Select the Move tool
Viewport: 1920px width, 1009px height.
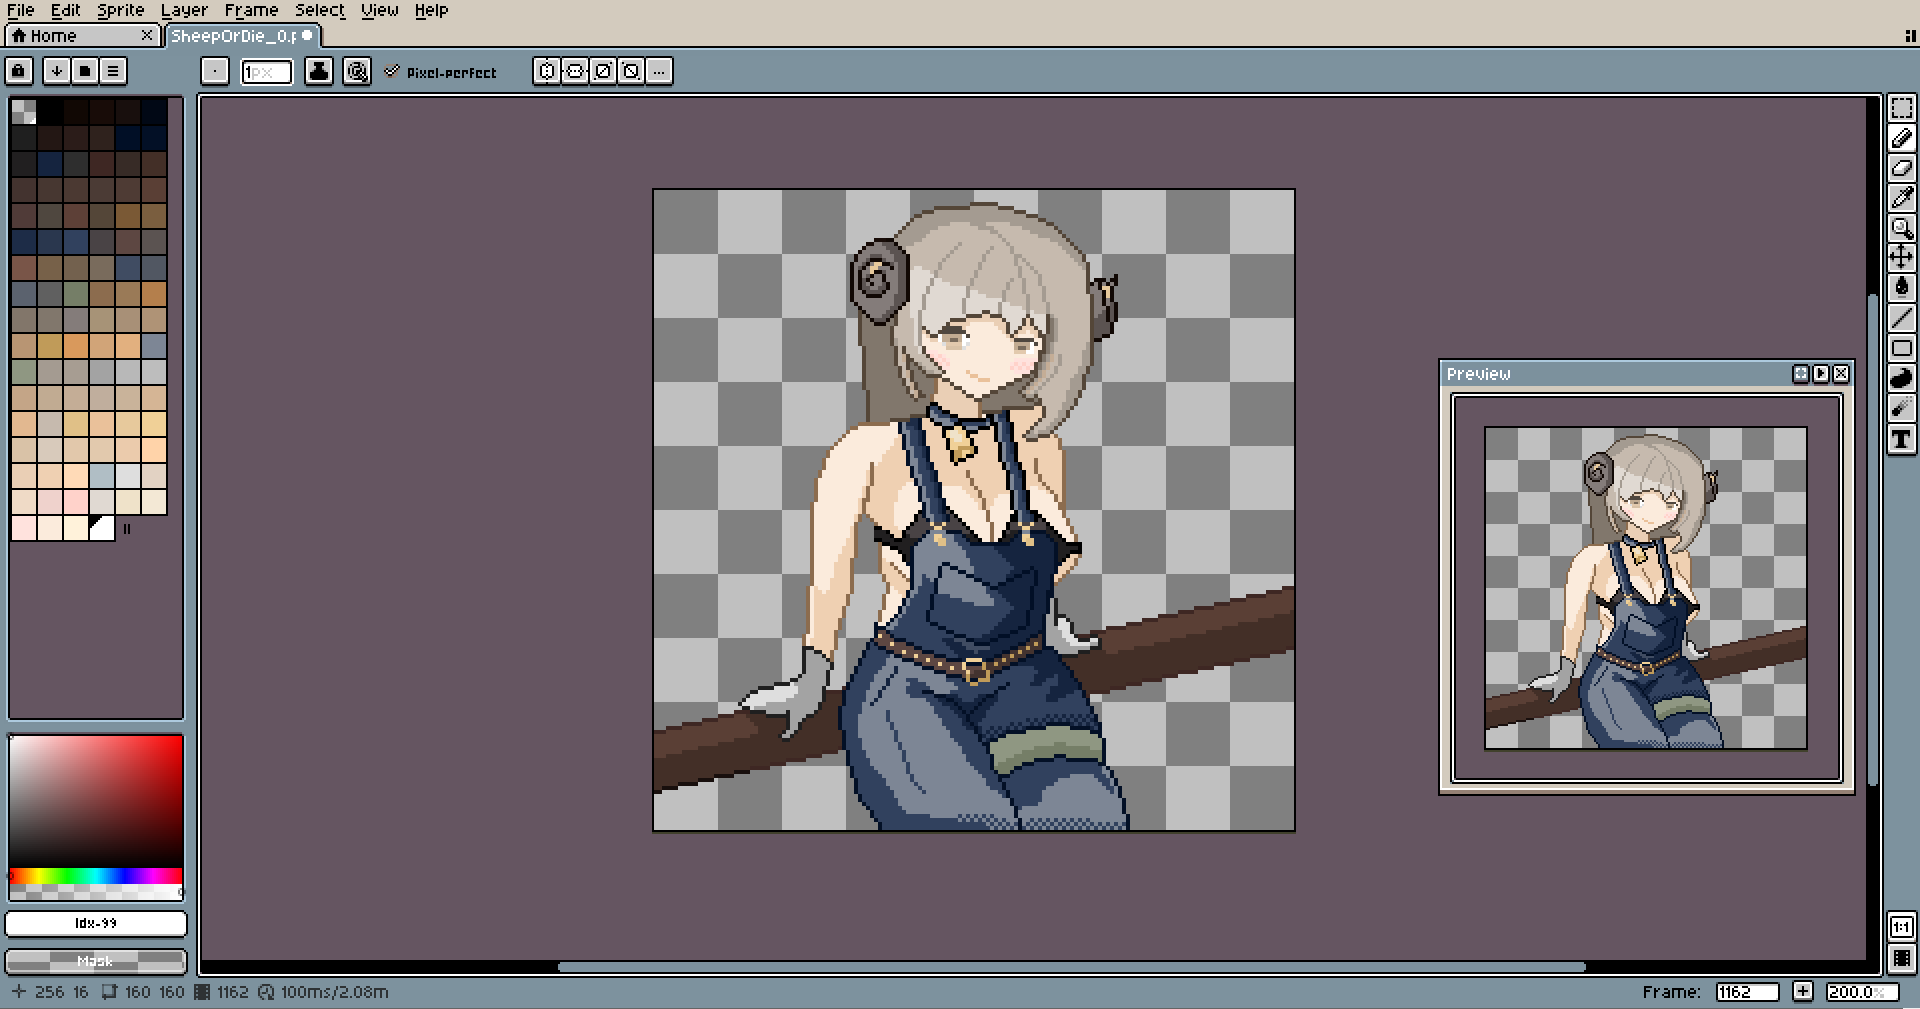(x=1901, y=258)
